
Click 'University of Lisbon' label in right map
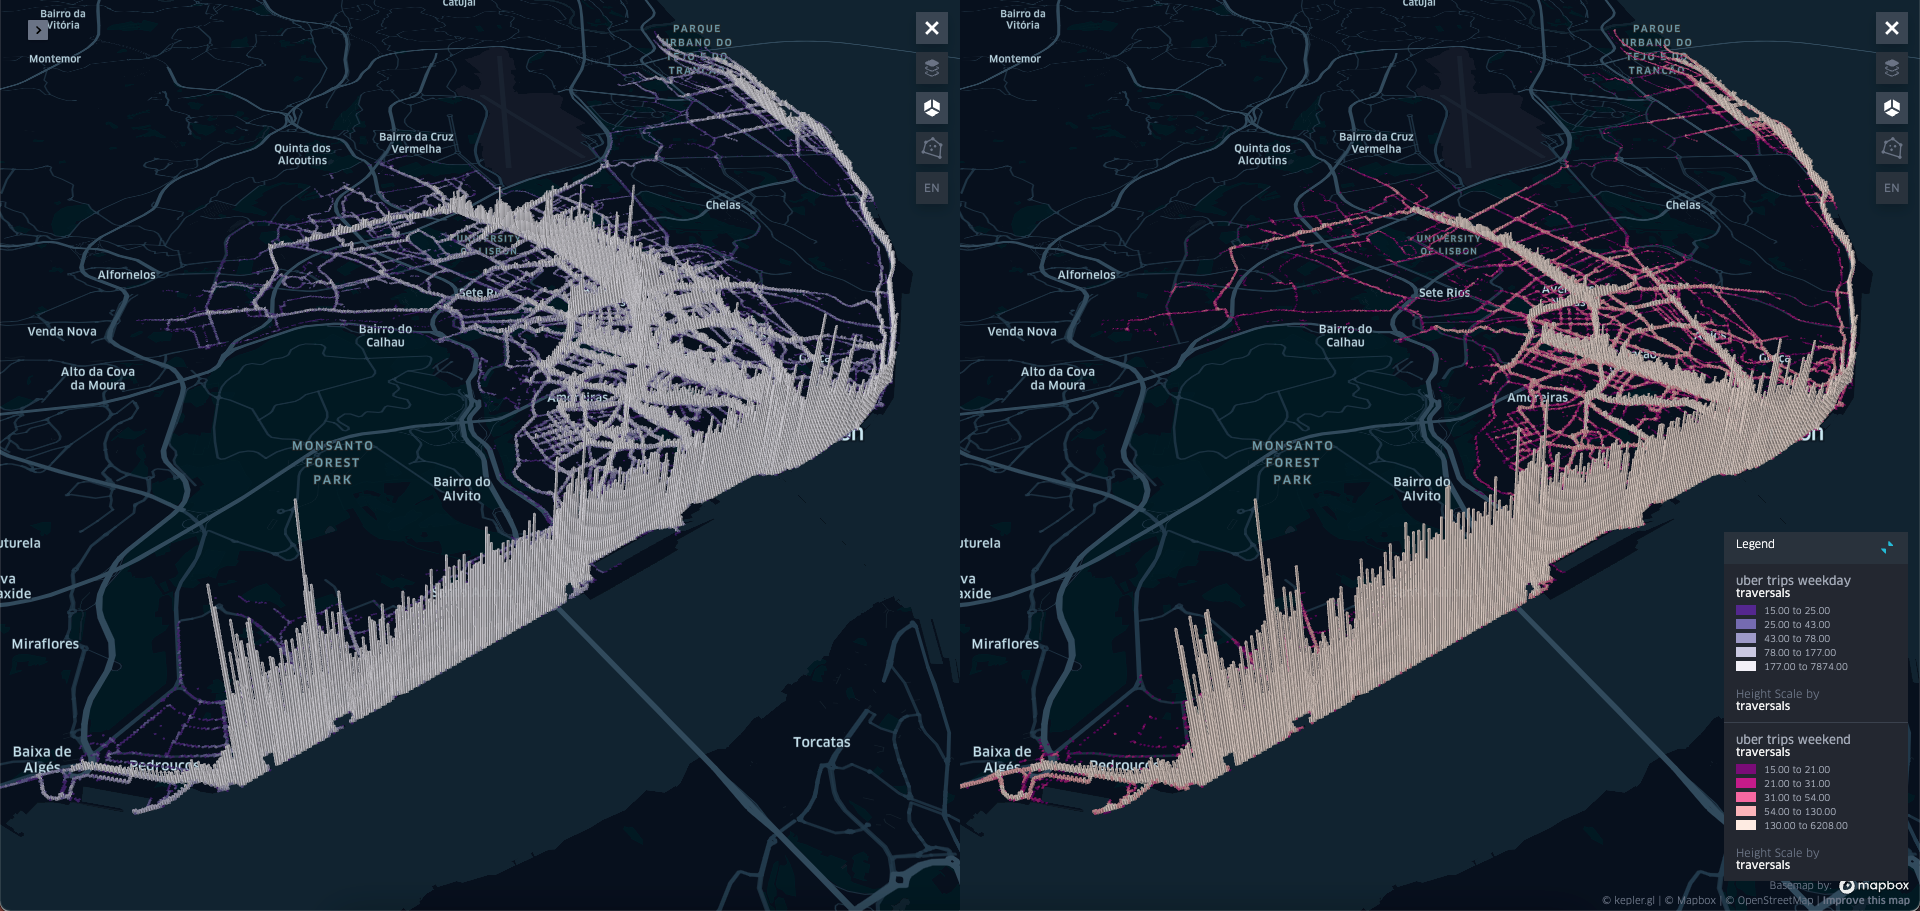tap(1448, 245)
